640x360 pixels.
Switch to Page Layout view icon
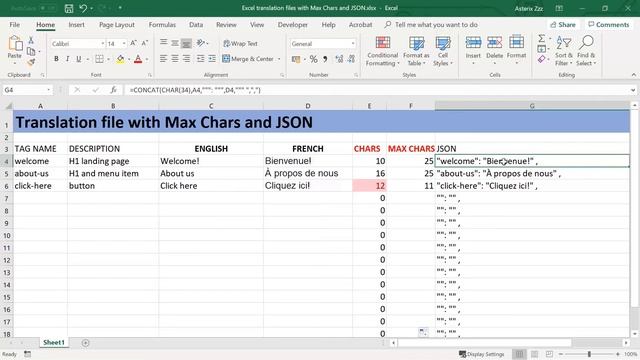(534, 354)
